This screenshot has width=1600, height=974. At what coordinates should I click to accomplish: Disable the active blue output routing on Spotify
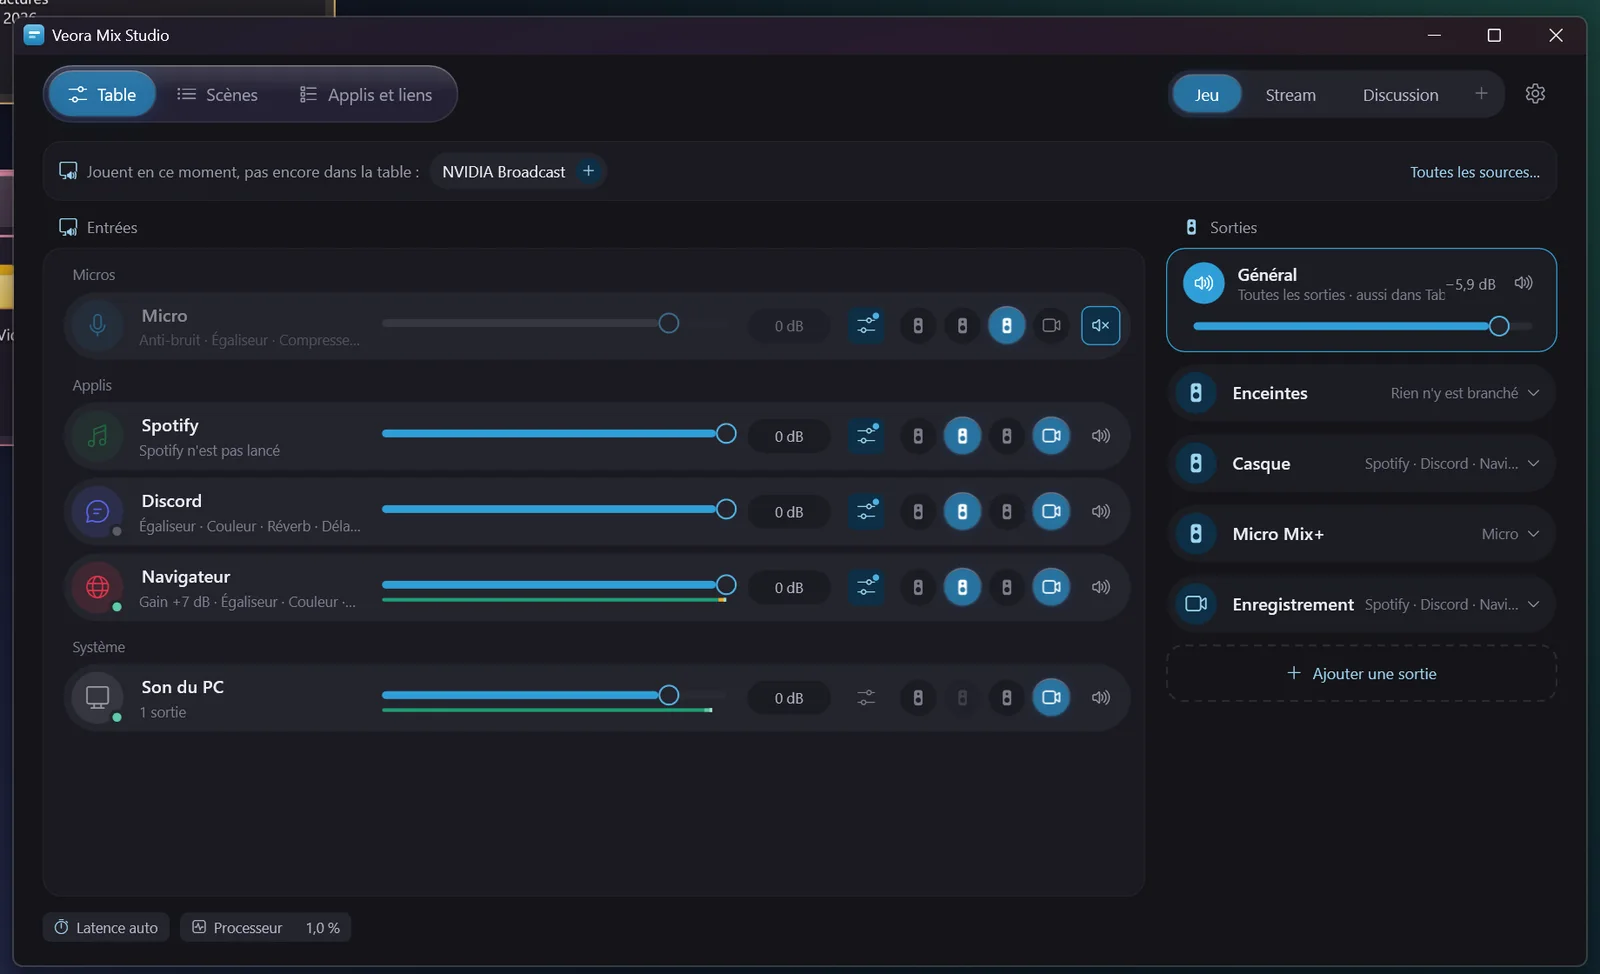click(962, 436)
